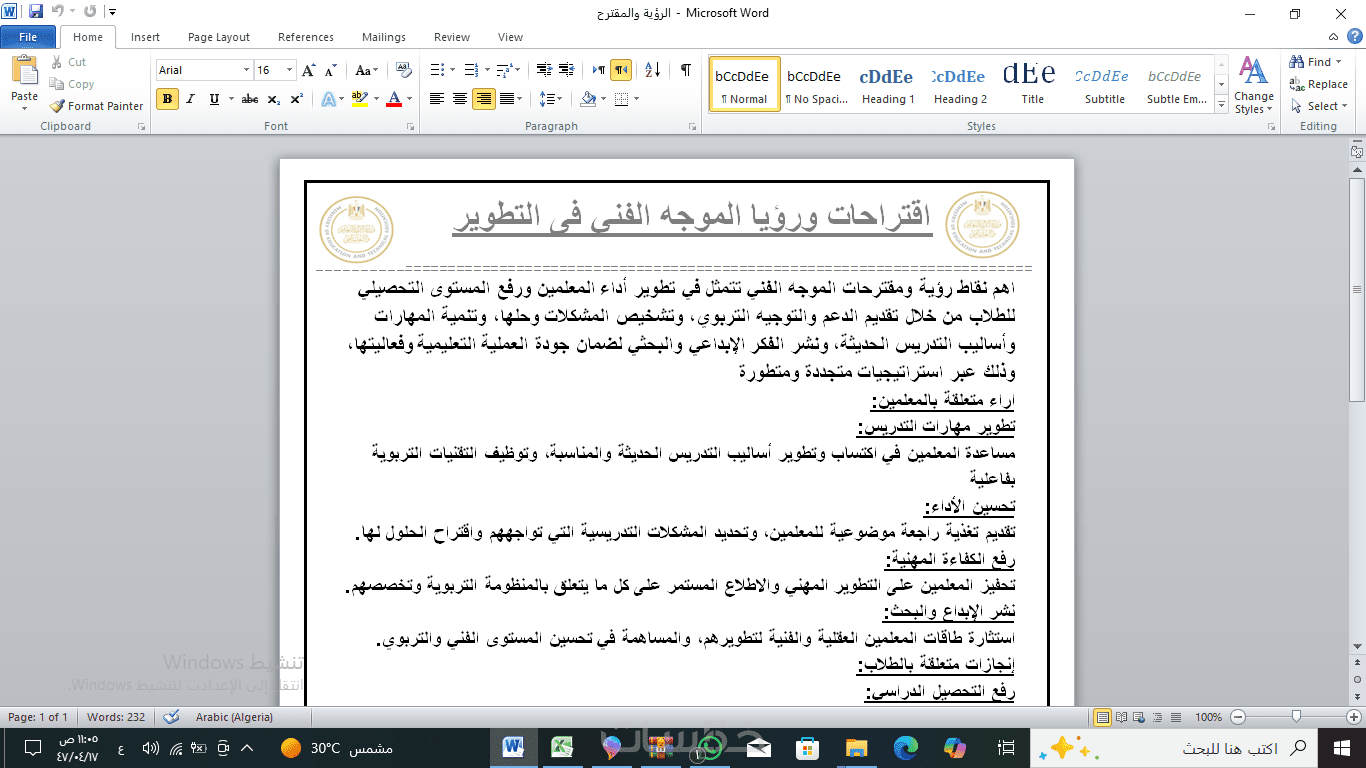
Task: Click the Paste clipboard icon
Action: pos(24,70)
